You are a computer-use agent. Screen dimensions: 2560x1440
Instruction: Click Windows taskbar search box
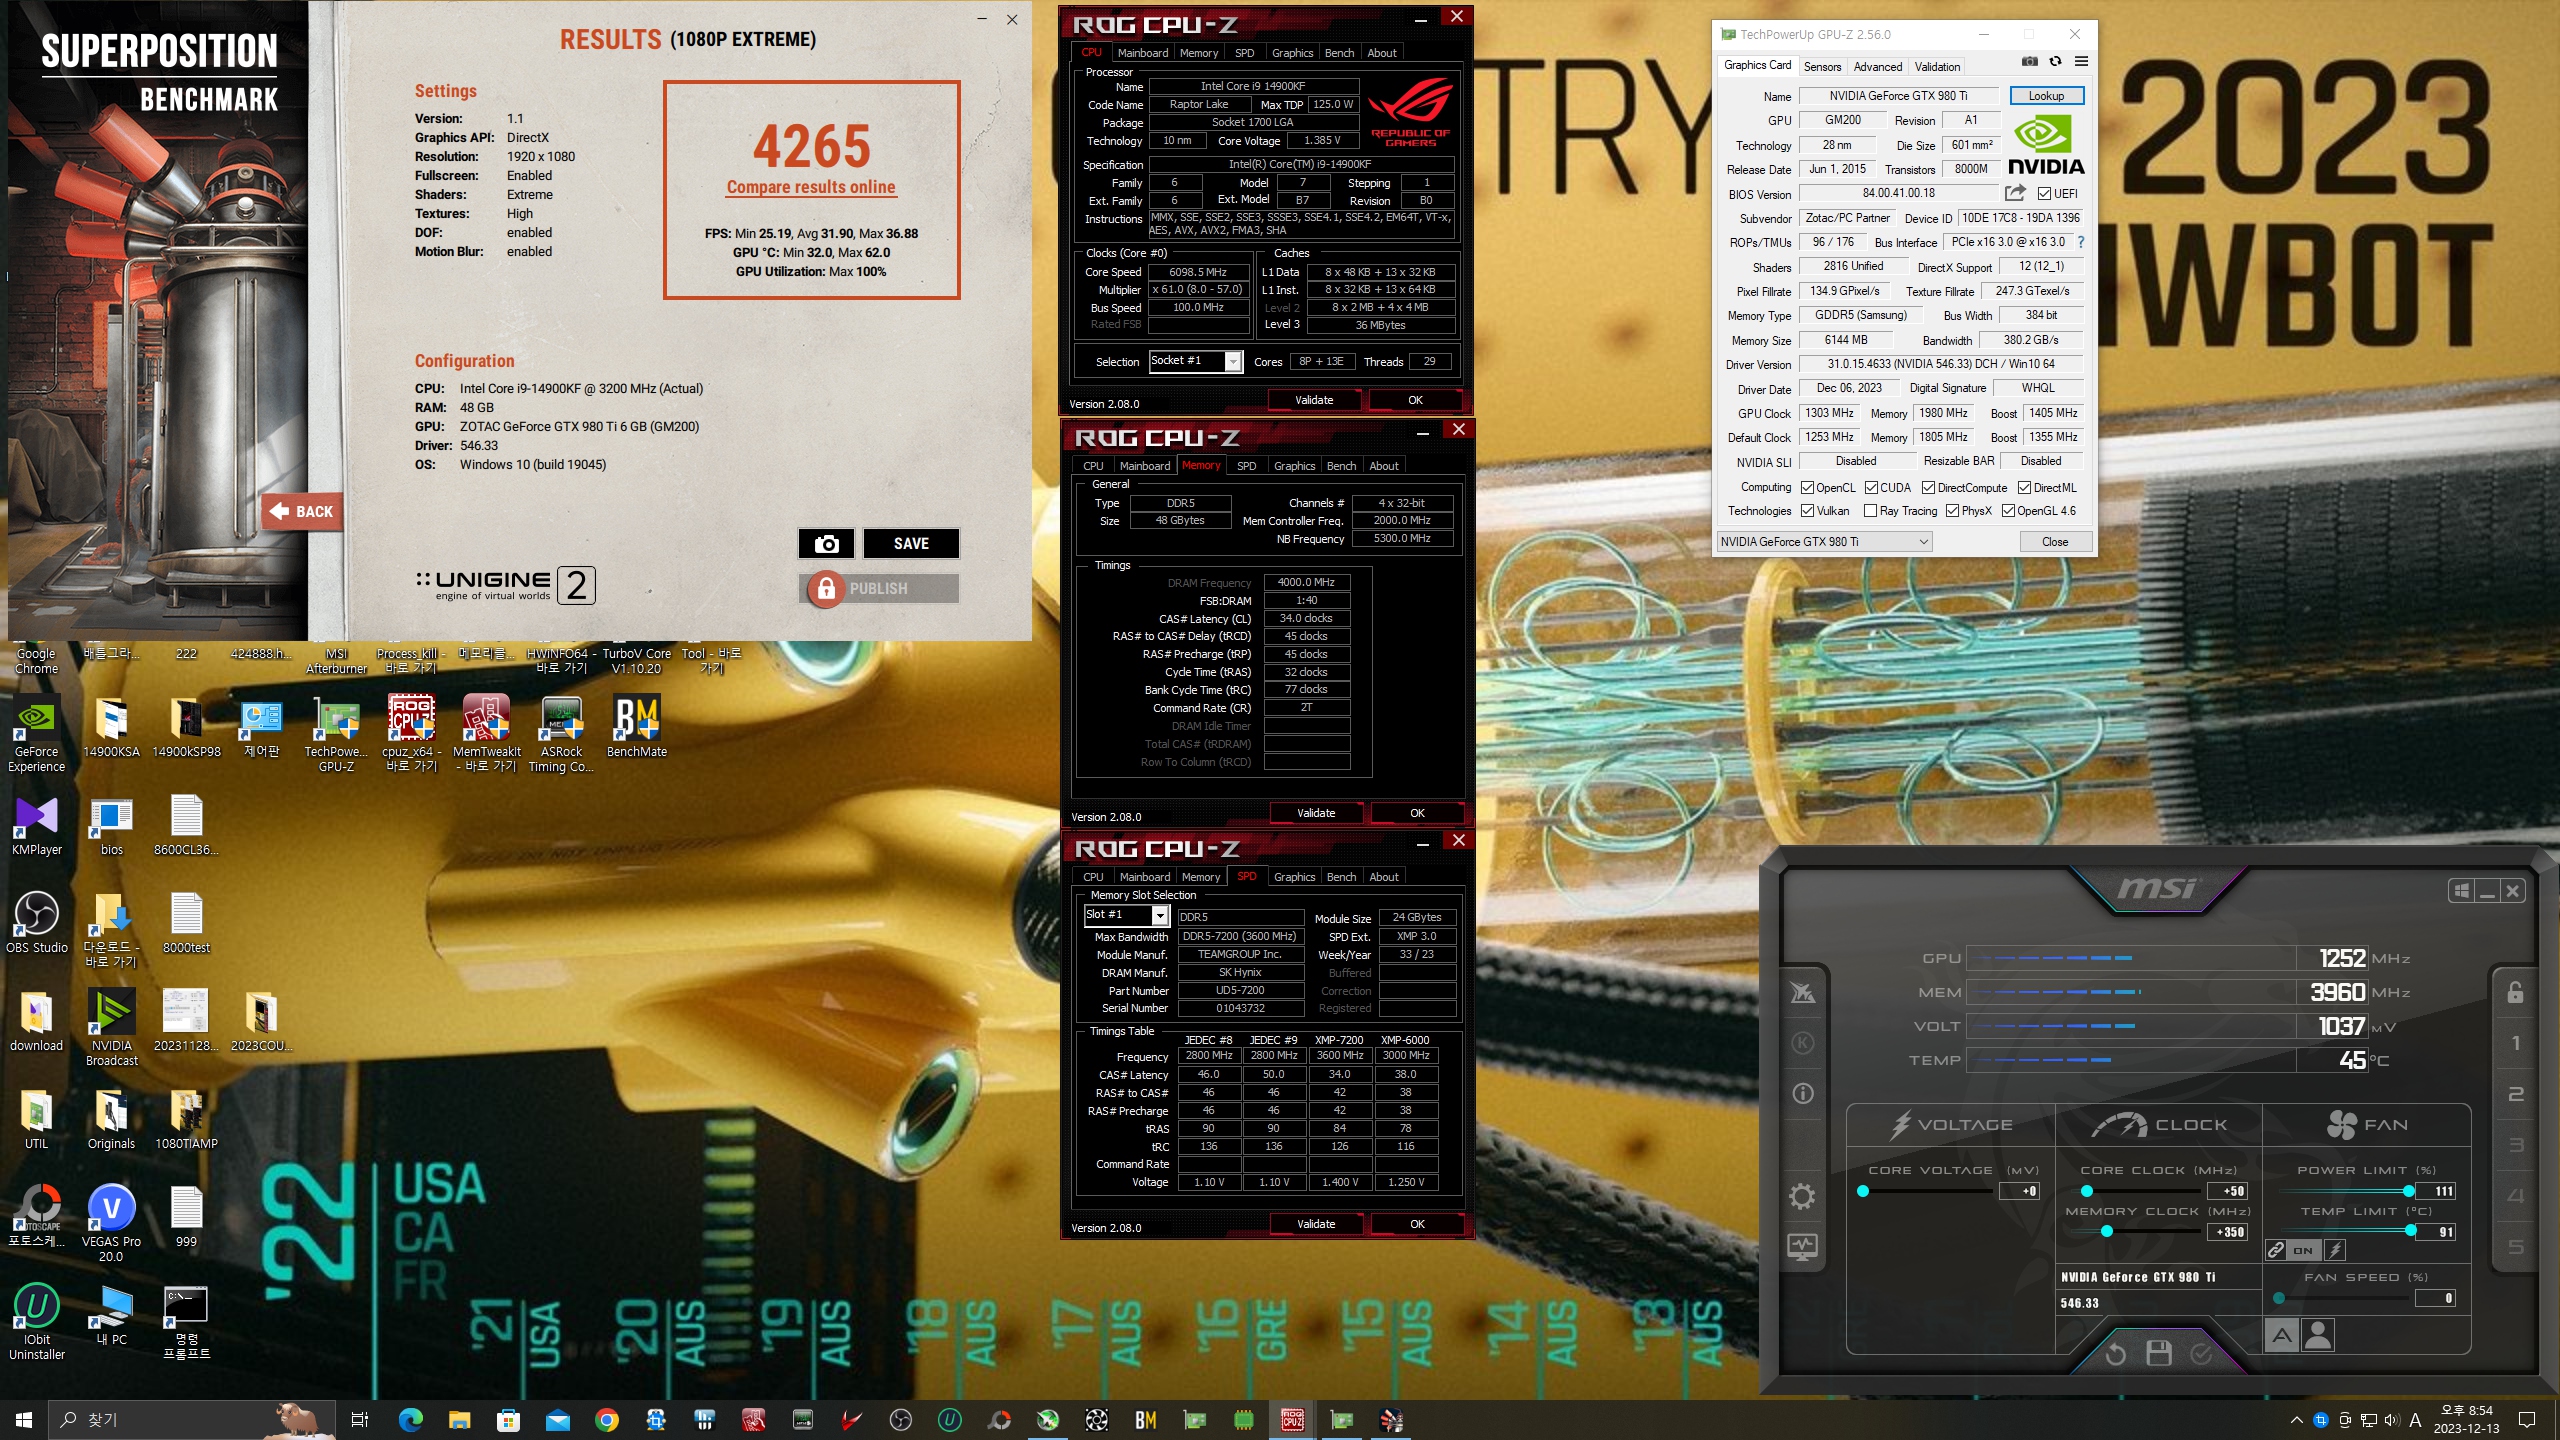tap(192, 1419)
